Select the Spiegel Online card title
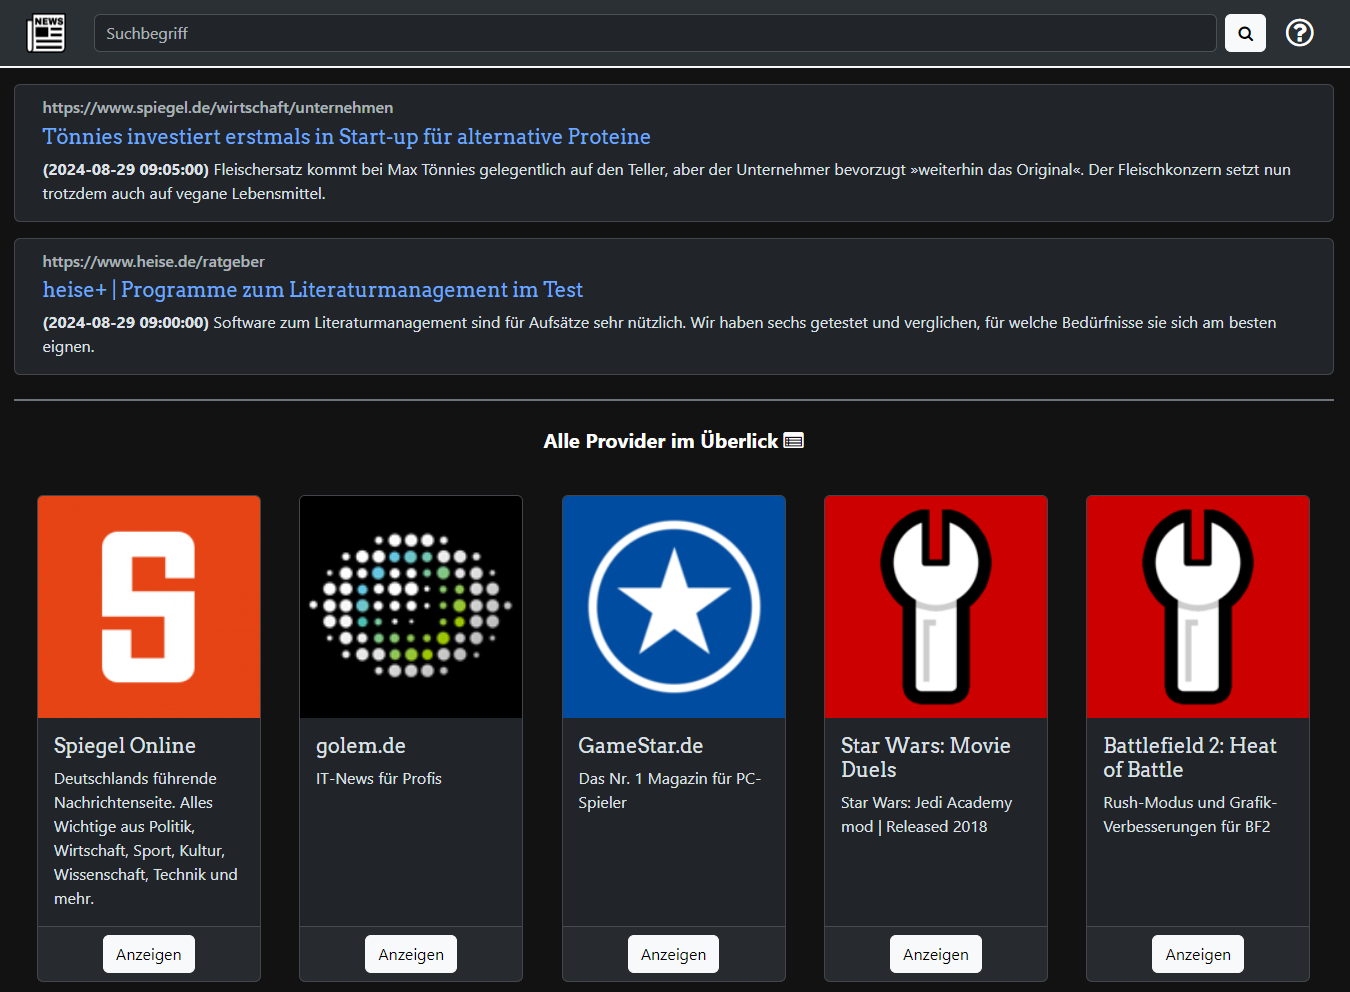The width and height of the screenshot is (1350, 992). (125, 746)
